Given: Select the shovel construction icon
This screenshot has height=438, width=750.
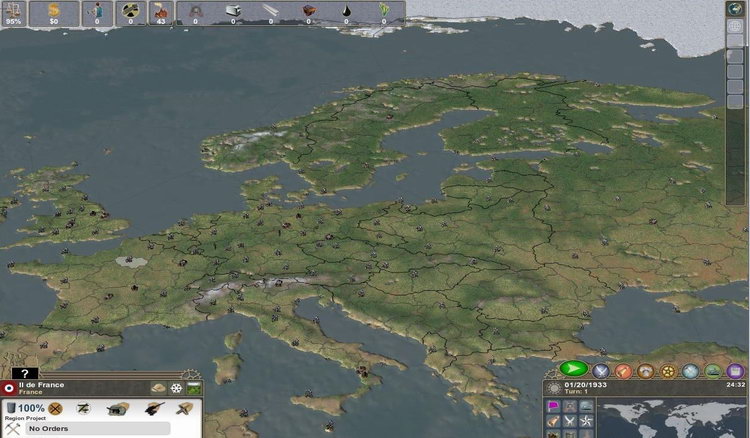Looking at the screenshot, I should coord(184,408).
